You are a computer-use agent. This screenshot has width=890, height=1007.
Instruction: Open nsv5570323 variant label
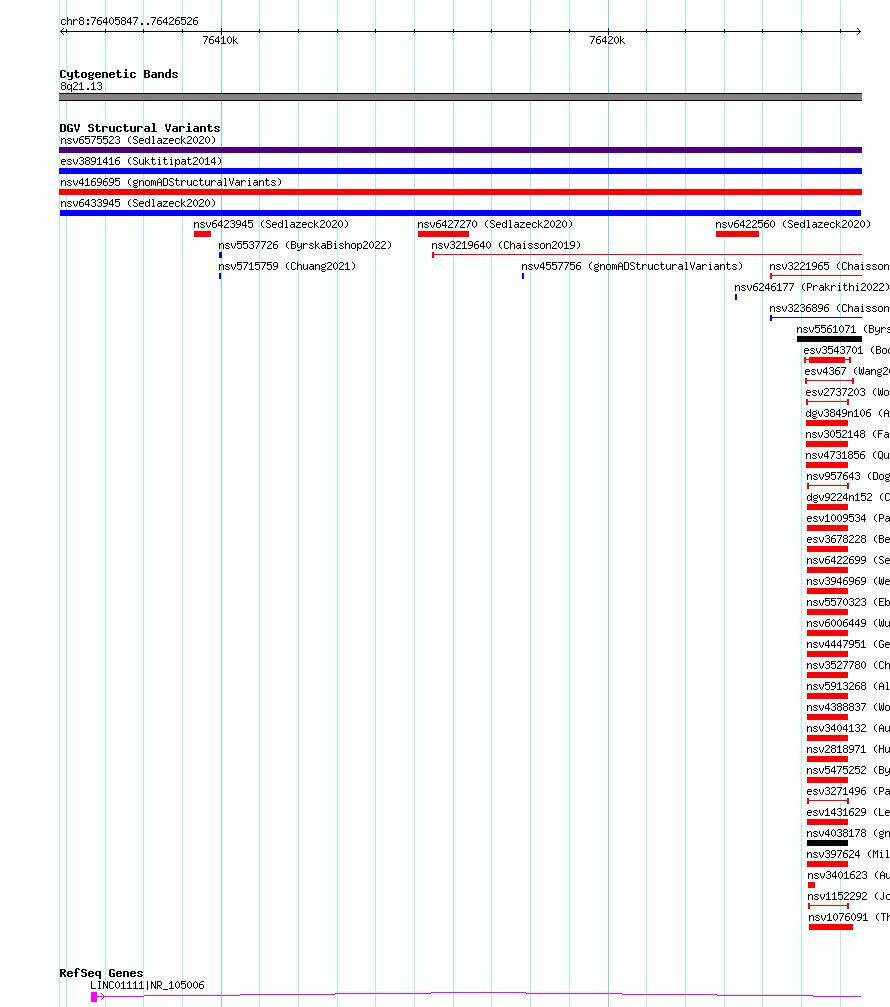848,602
